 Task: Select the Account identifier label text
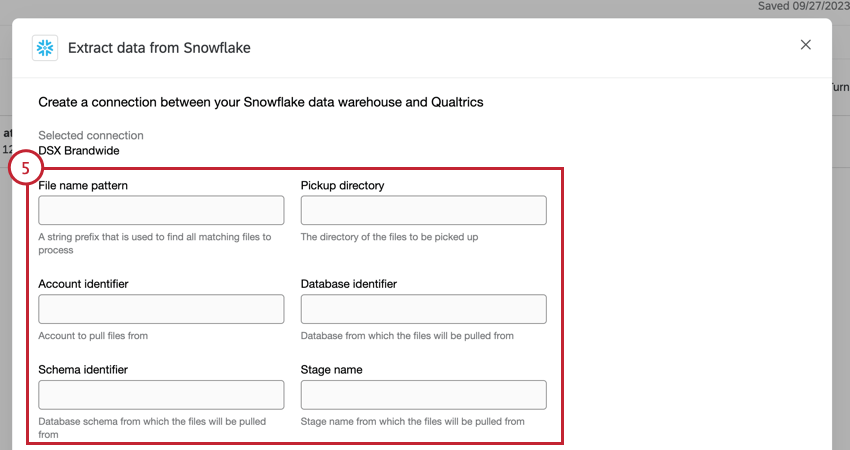pos(83,284)
